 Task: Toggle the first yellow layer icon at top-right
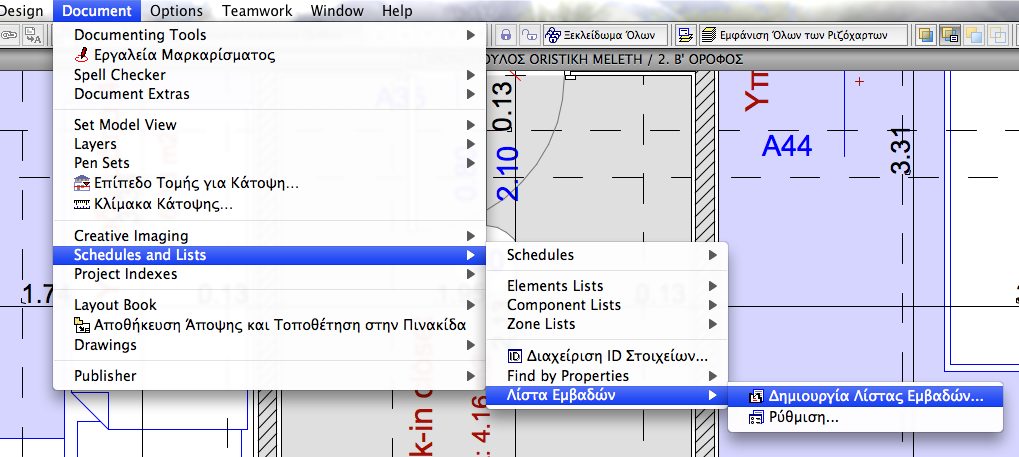pos(926,35)
